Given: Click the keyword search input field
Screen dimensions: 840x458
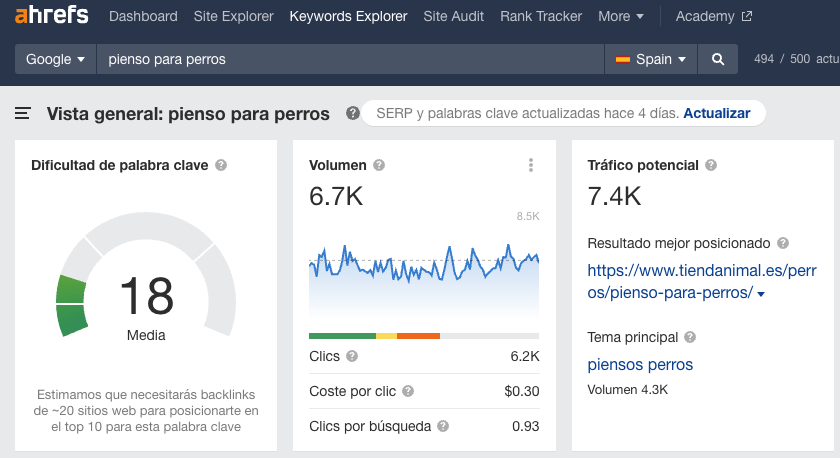Looking at the screenshot, I should coord(350,59).
